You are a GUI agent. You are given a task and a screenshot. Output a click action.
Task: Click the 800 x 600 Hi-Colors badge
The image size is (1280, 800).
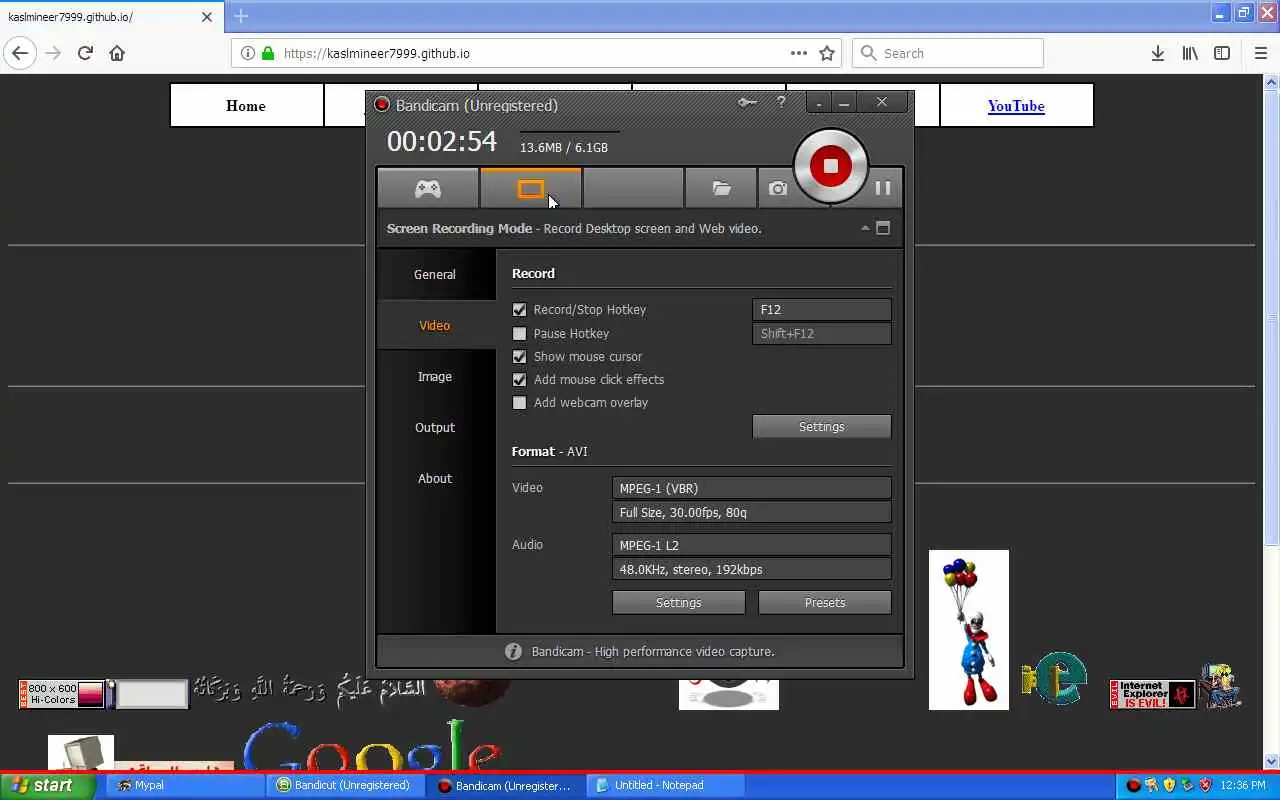tap(62, 694)
